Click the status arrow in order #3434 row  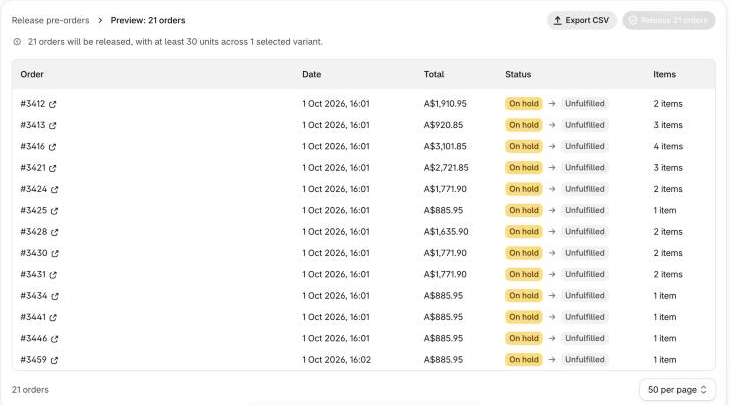point(552,296)
